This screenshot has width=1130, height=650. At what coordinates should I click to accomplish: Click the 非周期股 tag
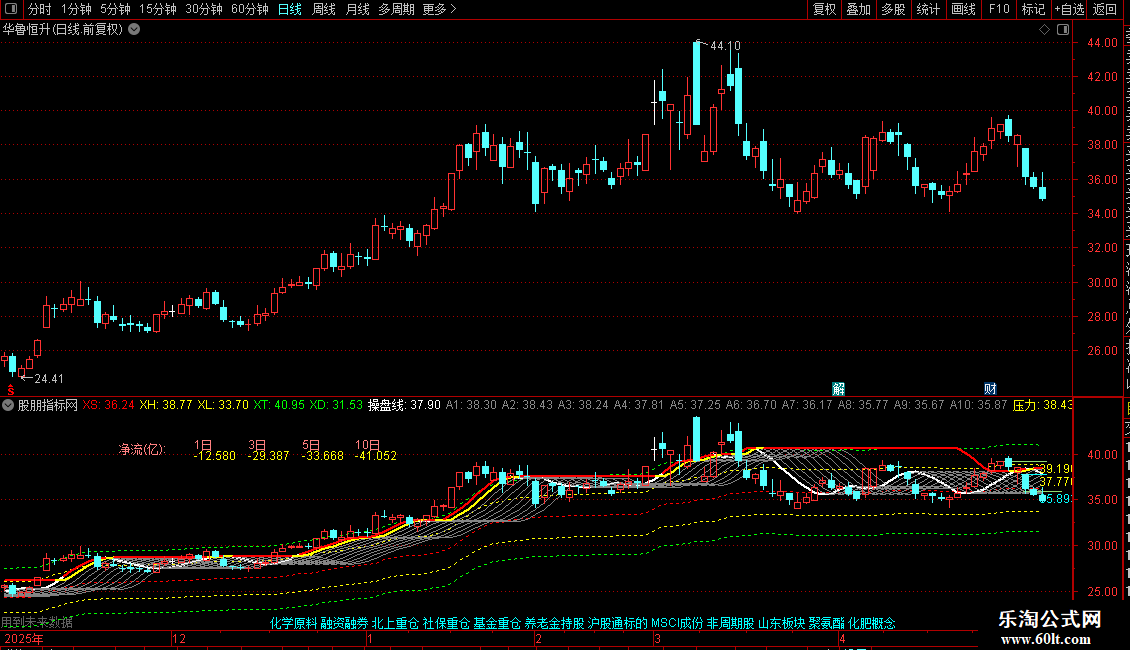point(730,623)
